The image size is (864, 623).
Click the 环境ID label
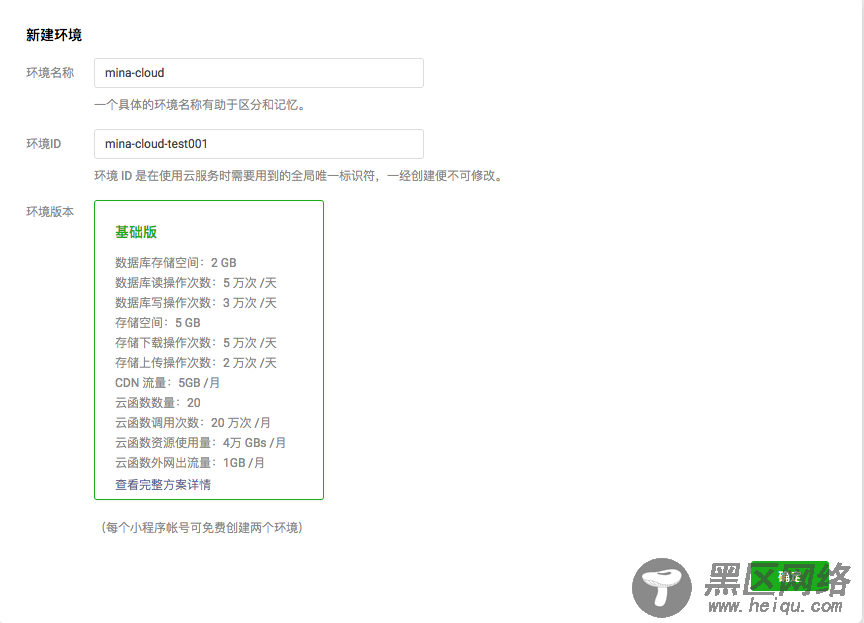44,144
